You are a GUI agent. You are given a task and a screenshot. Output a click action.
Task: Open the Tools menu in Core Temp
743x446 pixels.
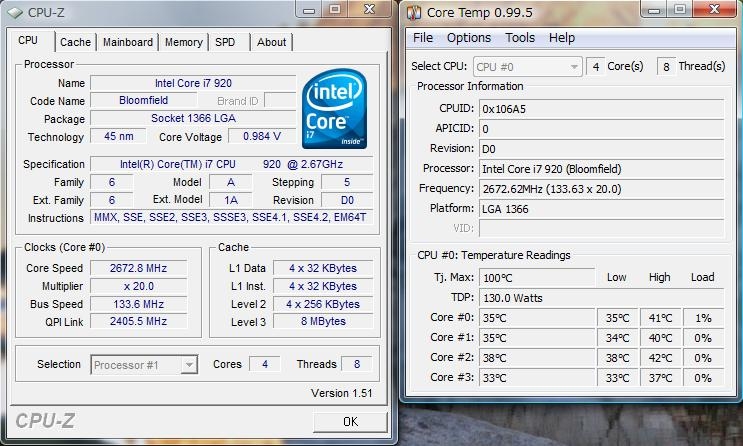[x=520, y=38]
